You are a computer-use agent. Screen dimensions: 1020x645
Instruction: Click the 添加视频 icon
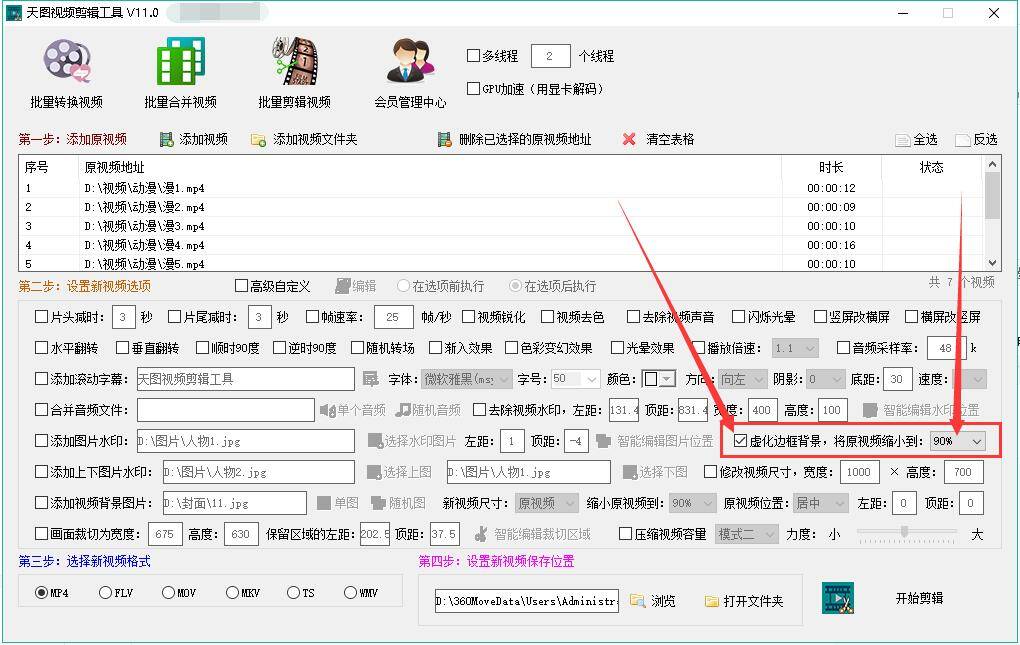coord(167,139)
